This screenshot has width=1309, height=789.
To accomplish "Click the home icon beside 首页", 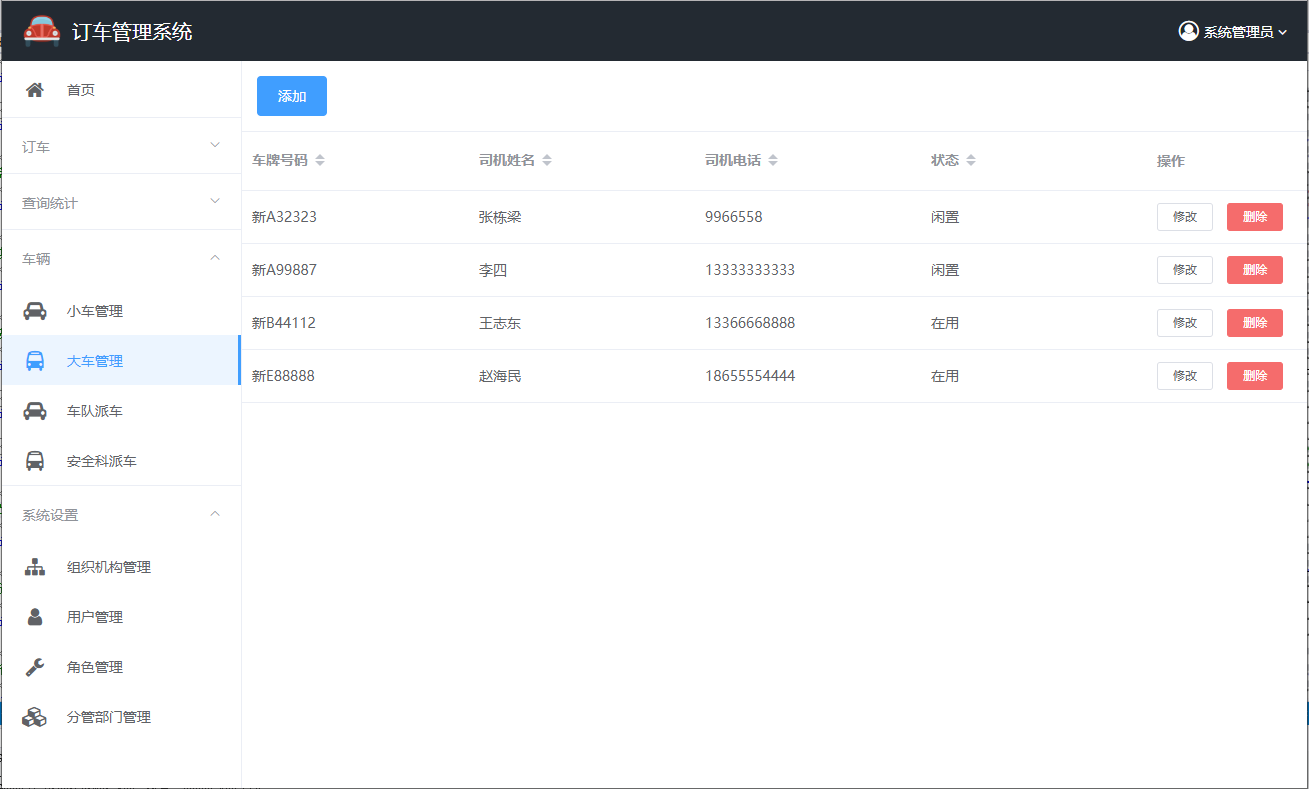I will pyautogui.click(x=35, y=90).
